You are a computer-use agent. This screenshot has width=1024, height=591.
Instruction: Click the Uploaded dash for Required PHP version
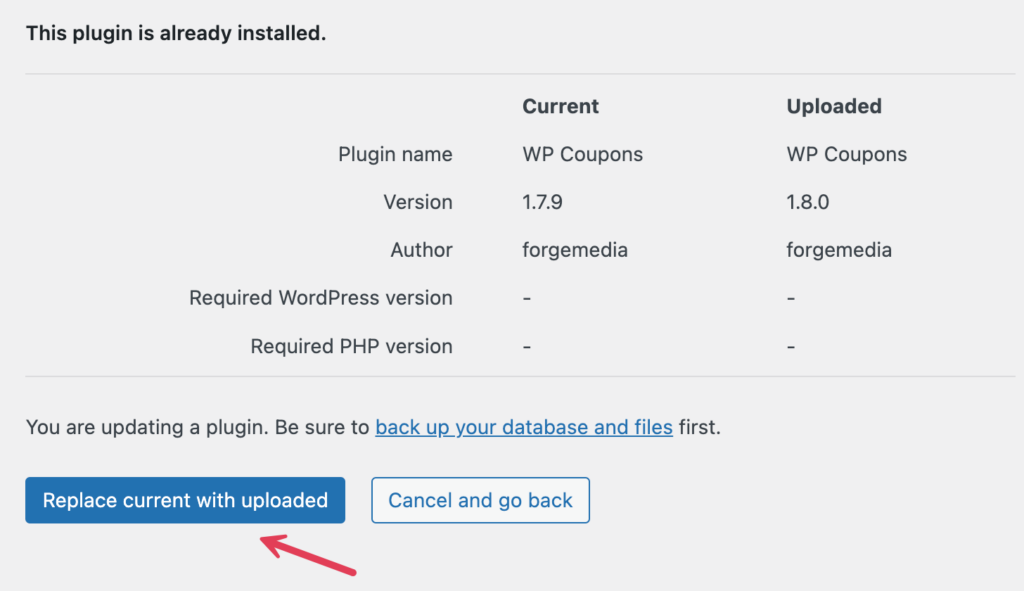[791, 347]
